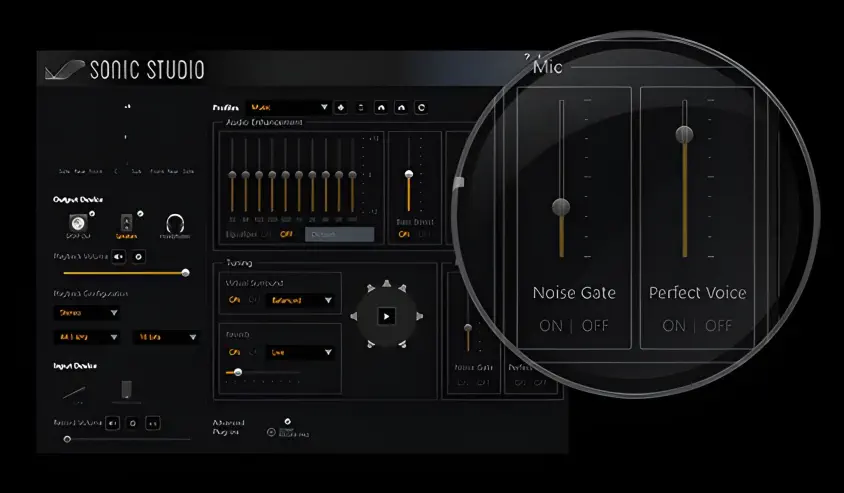Click headphone icon beside the reset icon

point(401,108)
